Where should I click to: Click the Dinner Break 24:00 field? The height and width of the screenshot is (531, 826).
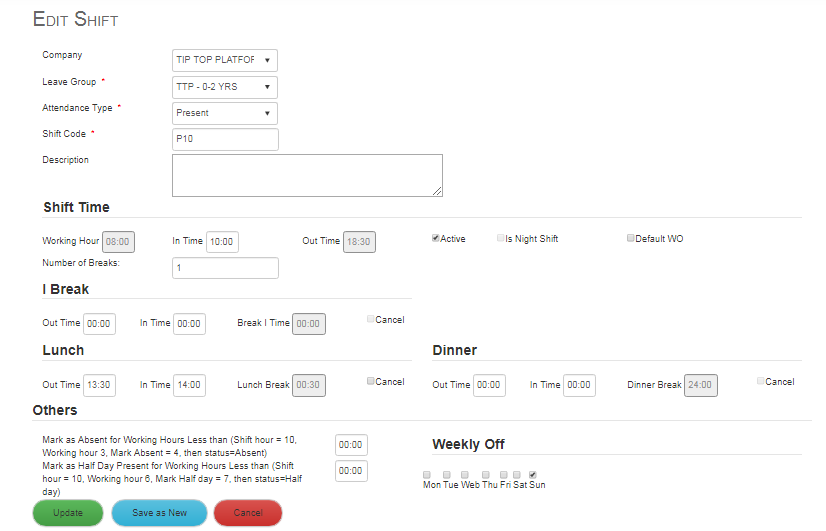pos(701,385)
